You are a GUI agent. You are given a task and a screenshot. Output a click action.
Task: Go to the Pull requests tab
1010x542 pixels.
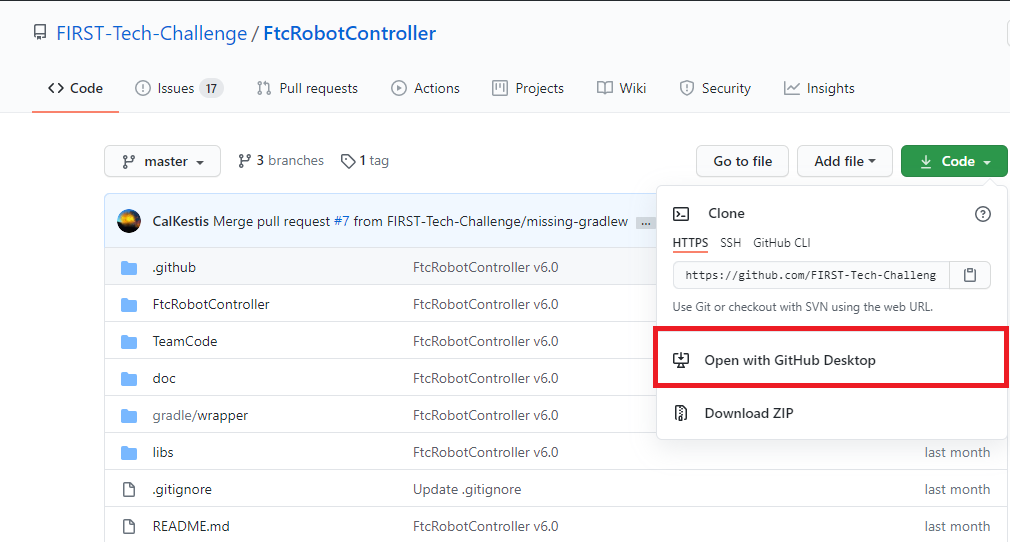307,88
